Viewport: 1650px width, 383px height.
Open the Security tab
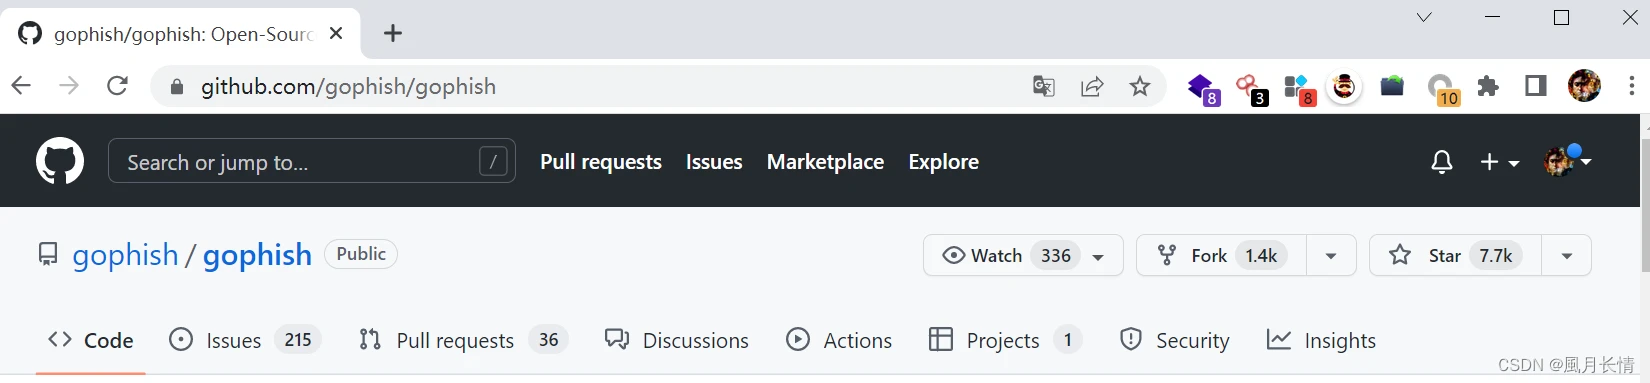click(x=1174, y=340)
